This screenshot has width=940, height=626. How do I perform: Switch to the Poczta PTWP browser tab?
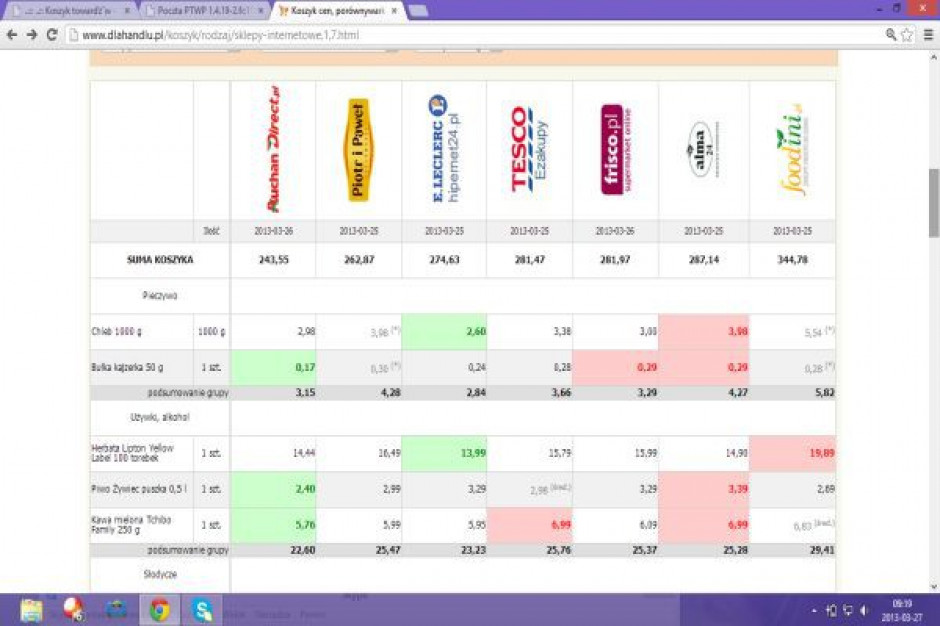click(206, 10)
